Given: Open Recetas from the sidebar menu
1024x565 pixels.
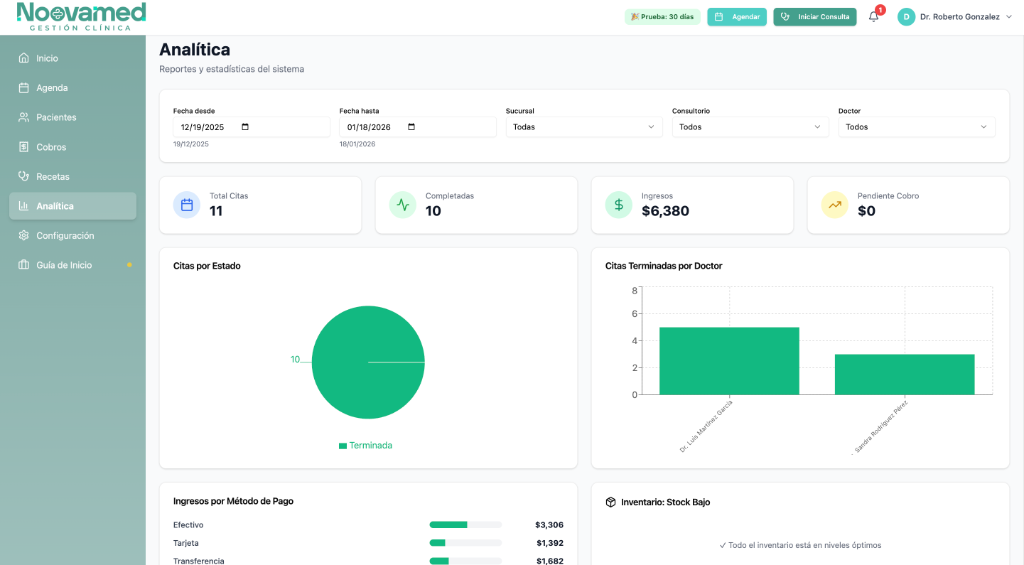Looking at the screenshot, I should (x=72, y=176).
